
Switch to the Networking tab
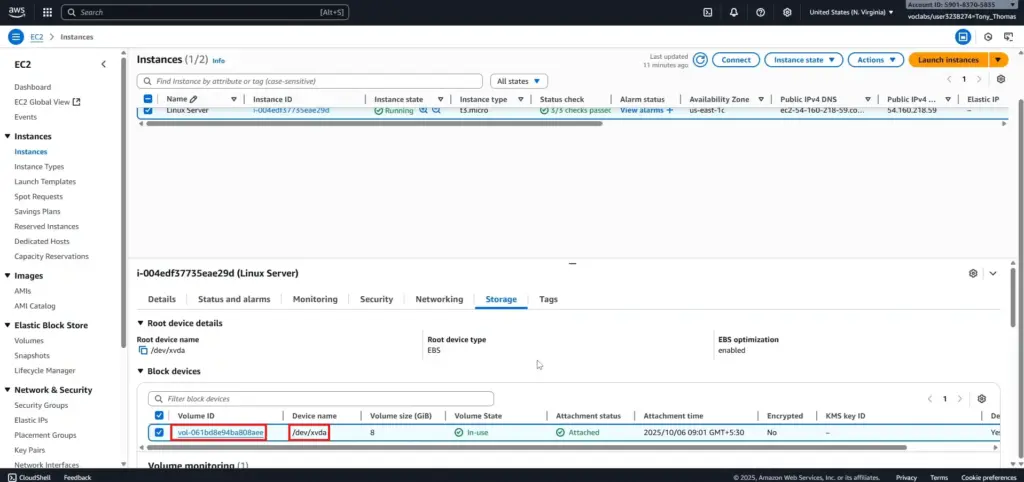click(439, 299)
